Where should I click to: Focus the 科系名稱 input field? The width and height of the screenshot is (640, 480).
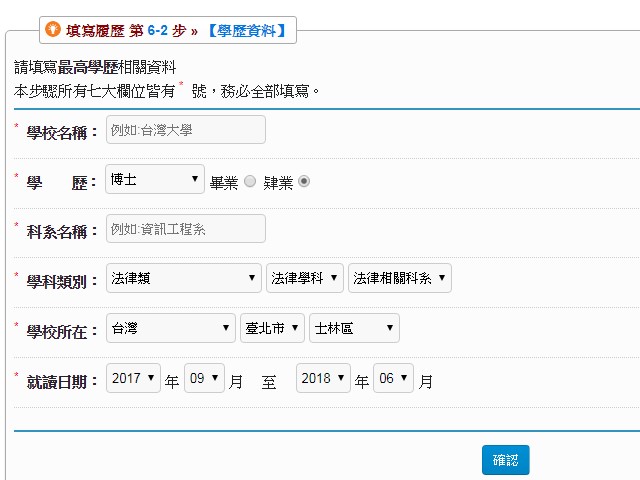186,229
